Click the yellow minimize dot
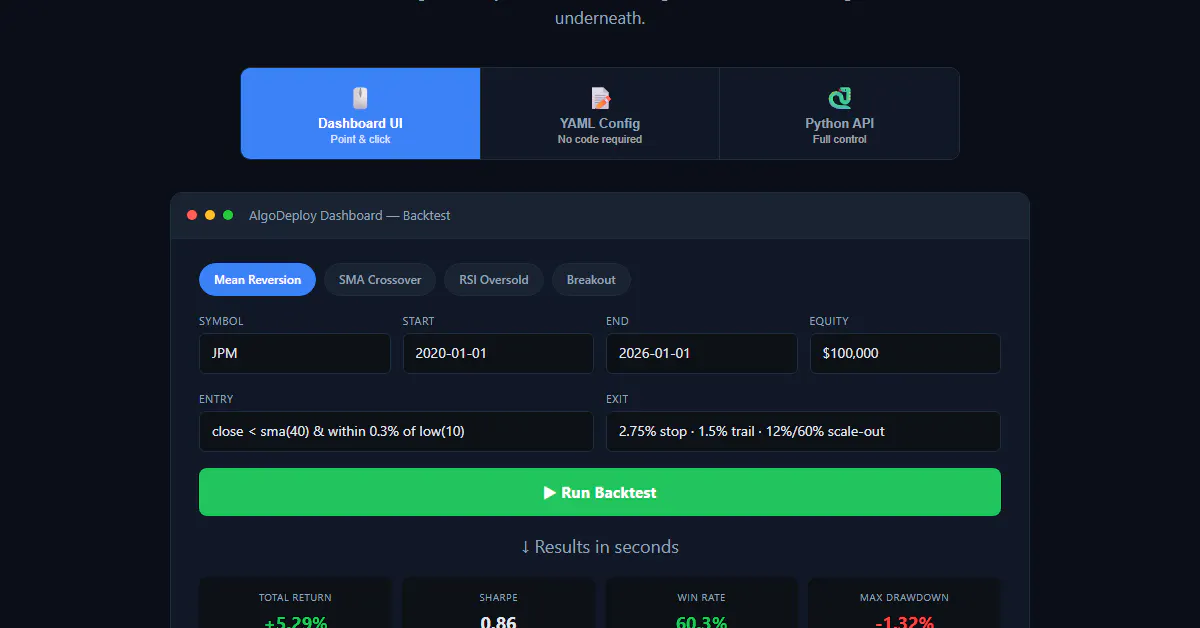 pyautogui.click(x=210, y=215)
